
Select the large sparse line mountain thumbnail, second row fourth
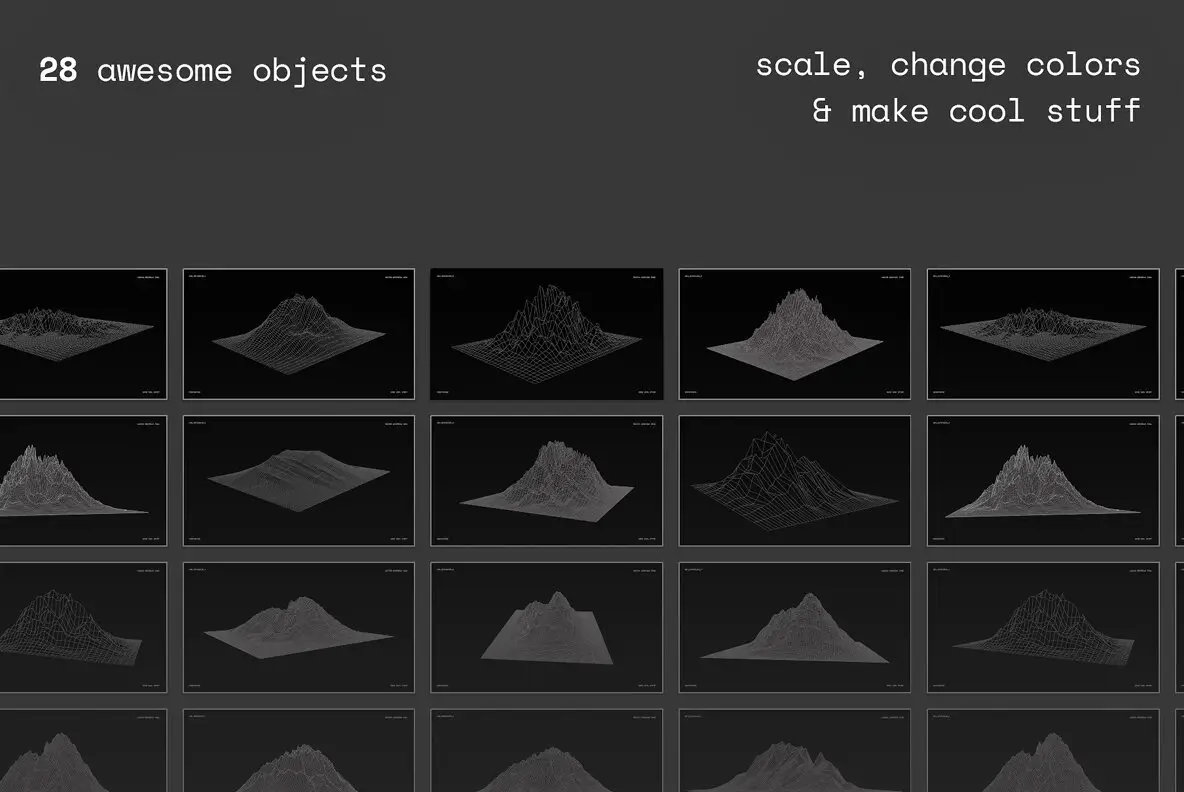pyautogui.click(x=794, y=480)
